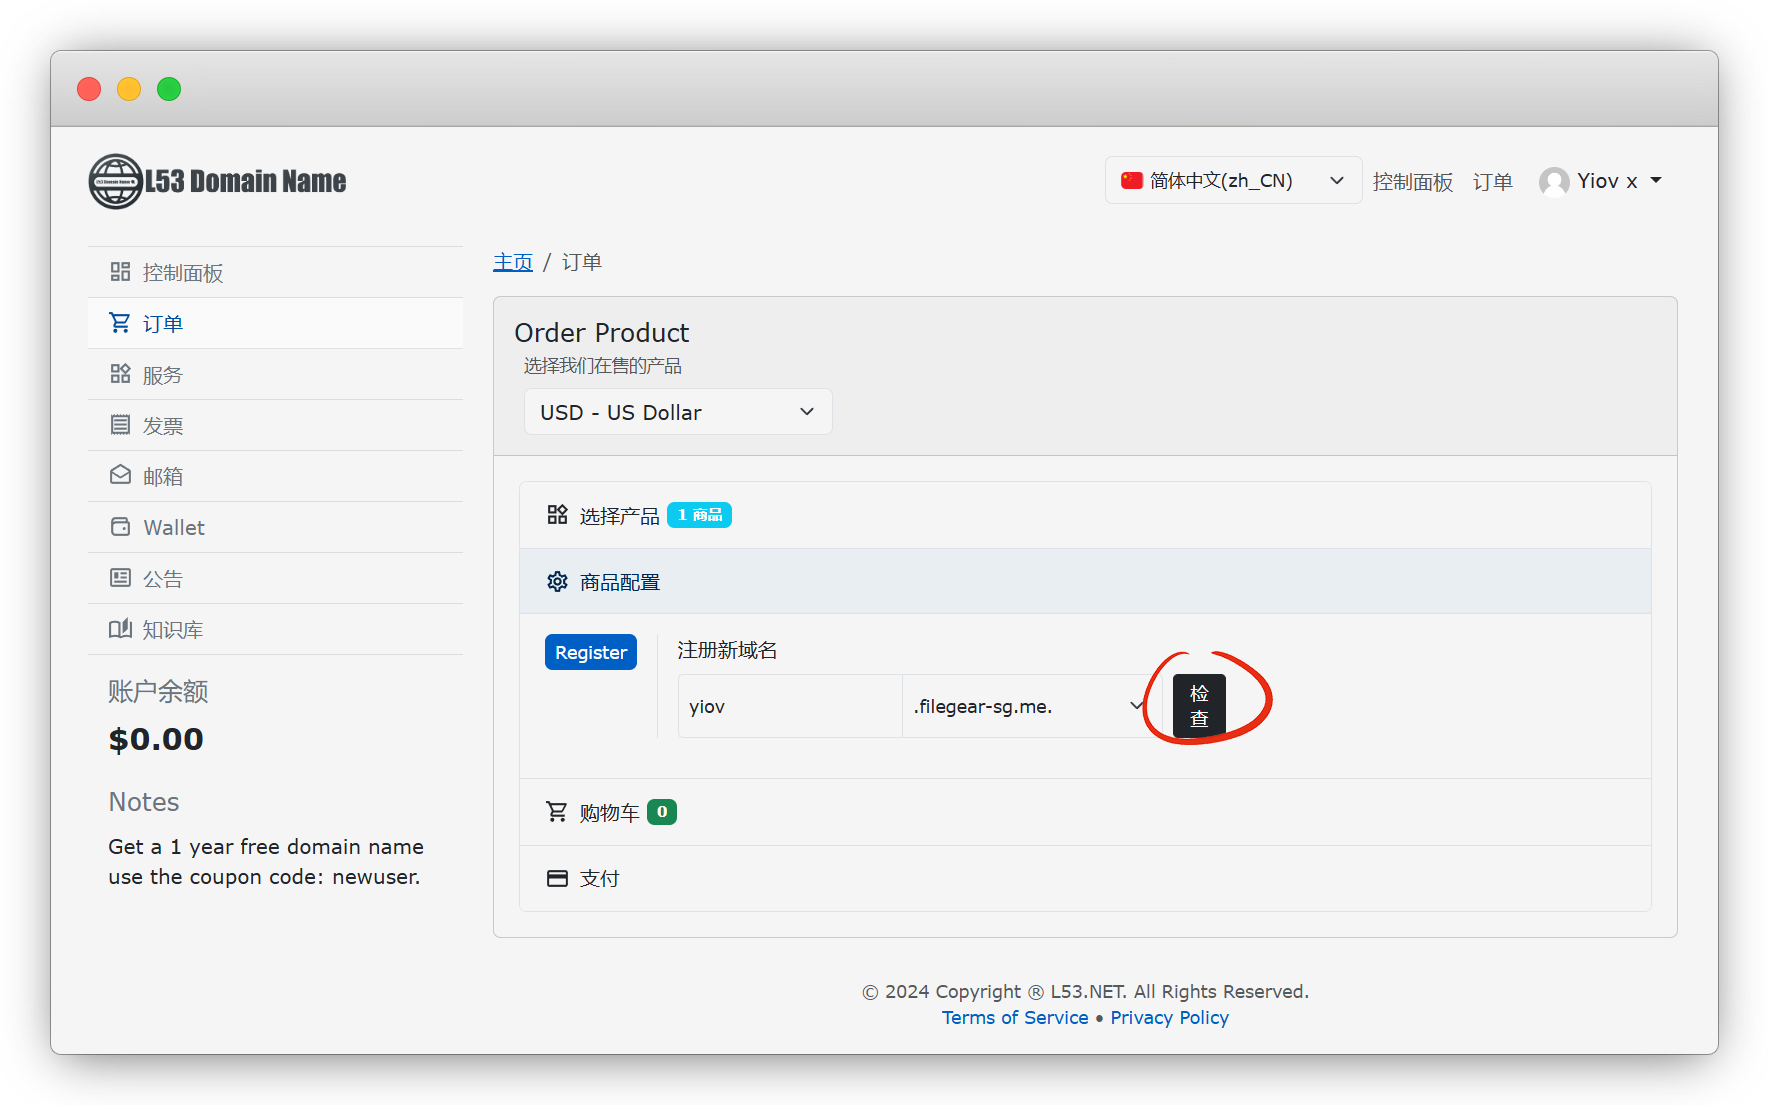Click the gear icon next to 商品配置
Viewport: 1769px width, 1105px height.
pos(557,582)
